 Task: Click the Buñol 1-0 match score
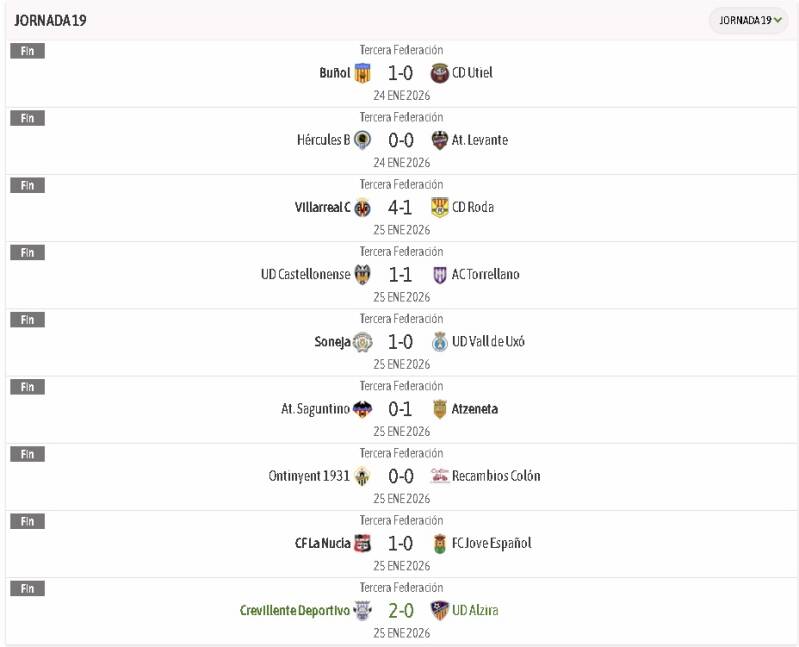coord(400,73)
